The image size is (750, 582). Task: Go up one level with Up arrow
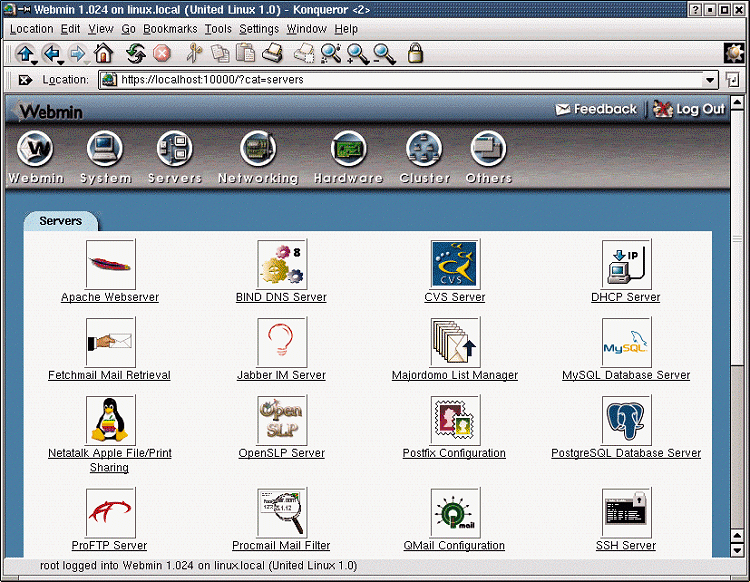coord(24,53)
